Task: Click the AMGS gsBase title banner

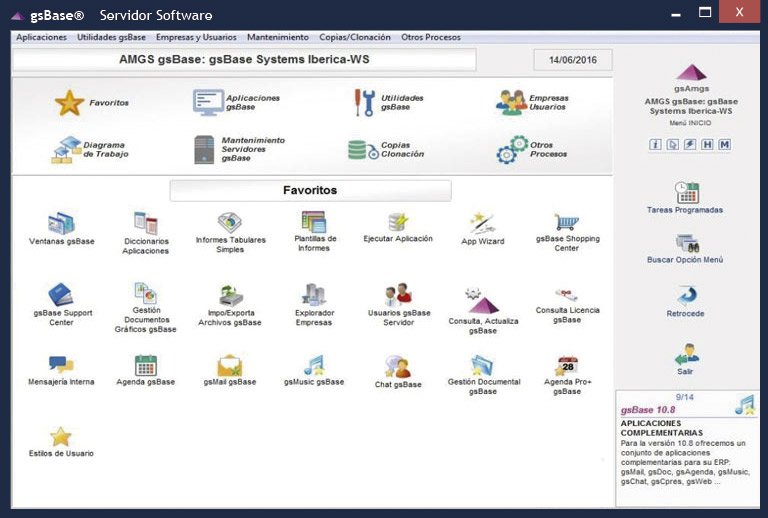Action: pyautogui.click(x=244, y=60)
